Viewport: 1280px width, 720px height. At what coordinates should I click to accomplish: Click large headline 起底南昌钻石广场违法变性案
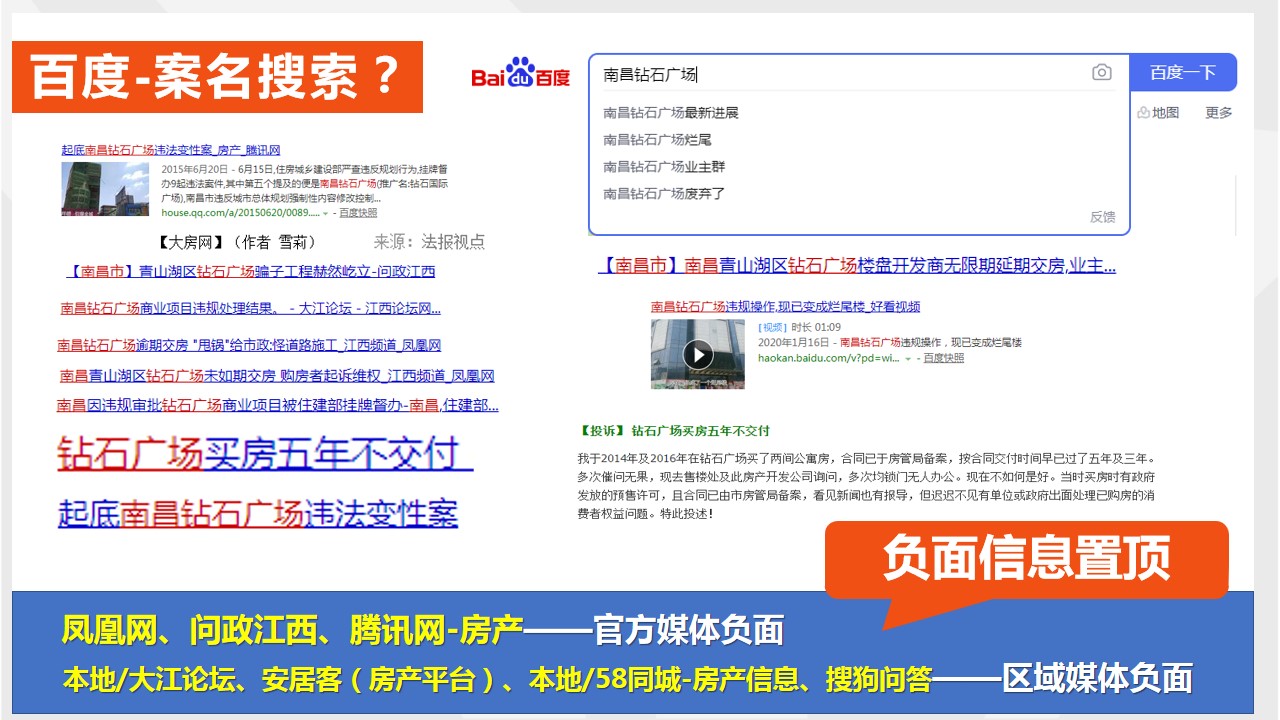click(x=258, y=513)
